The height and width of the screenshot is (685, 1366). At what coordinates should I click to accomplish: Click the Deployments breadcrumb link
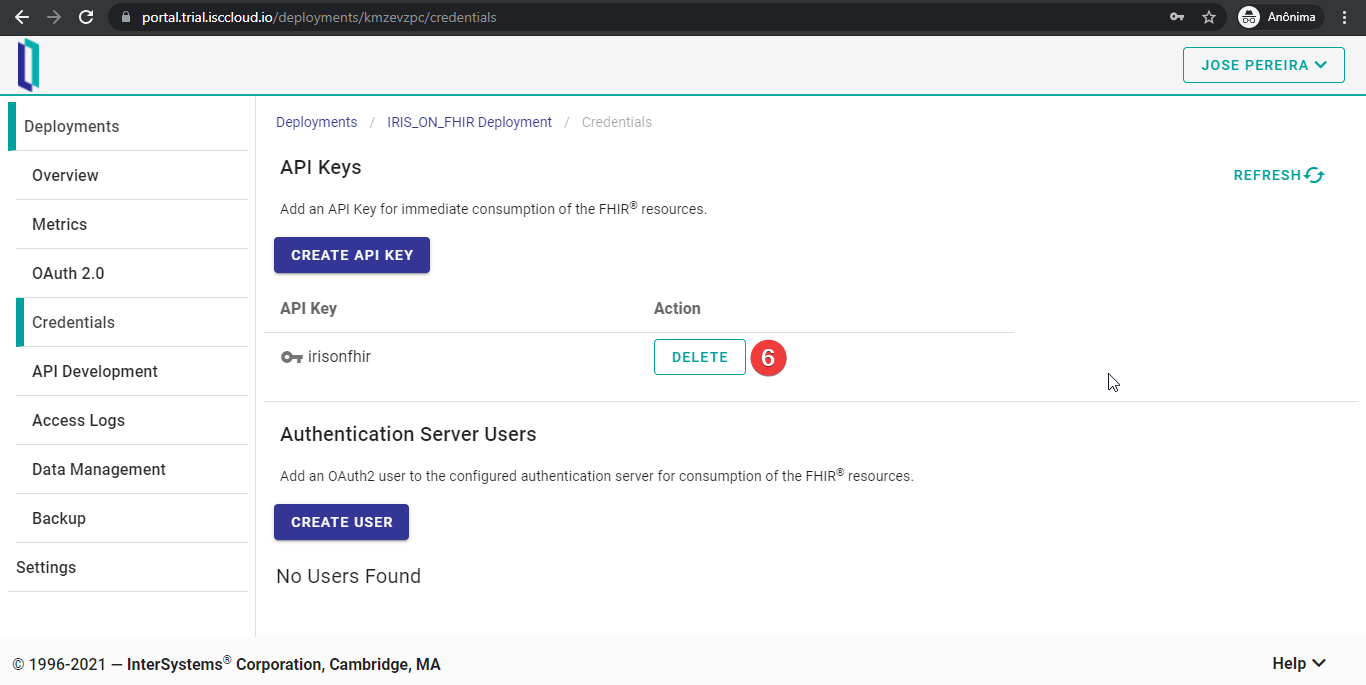pos(316,122)
